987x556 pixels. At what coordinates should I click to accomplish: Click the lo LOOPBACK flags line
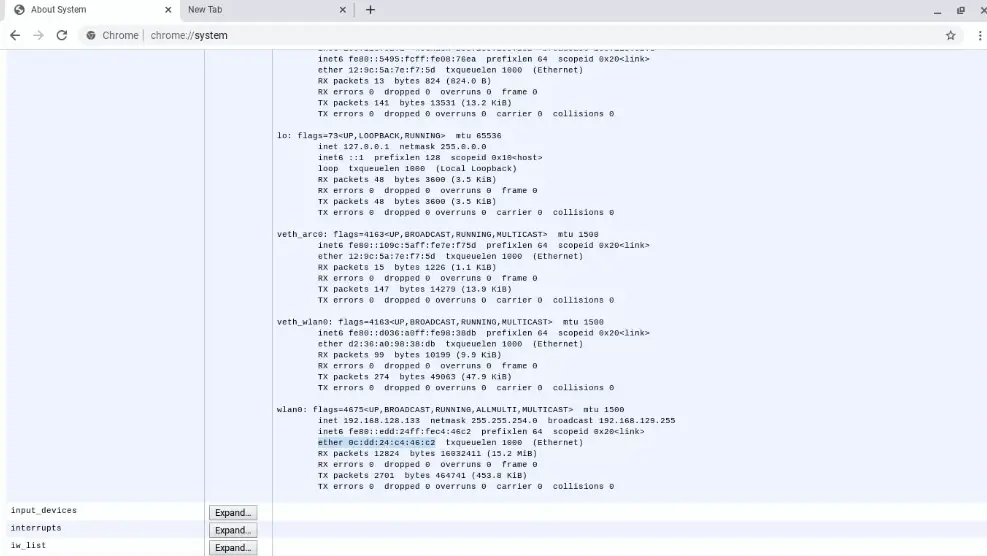(x=389, y=135)
